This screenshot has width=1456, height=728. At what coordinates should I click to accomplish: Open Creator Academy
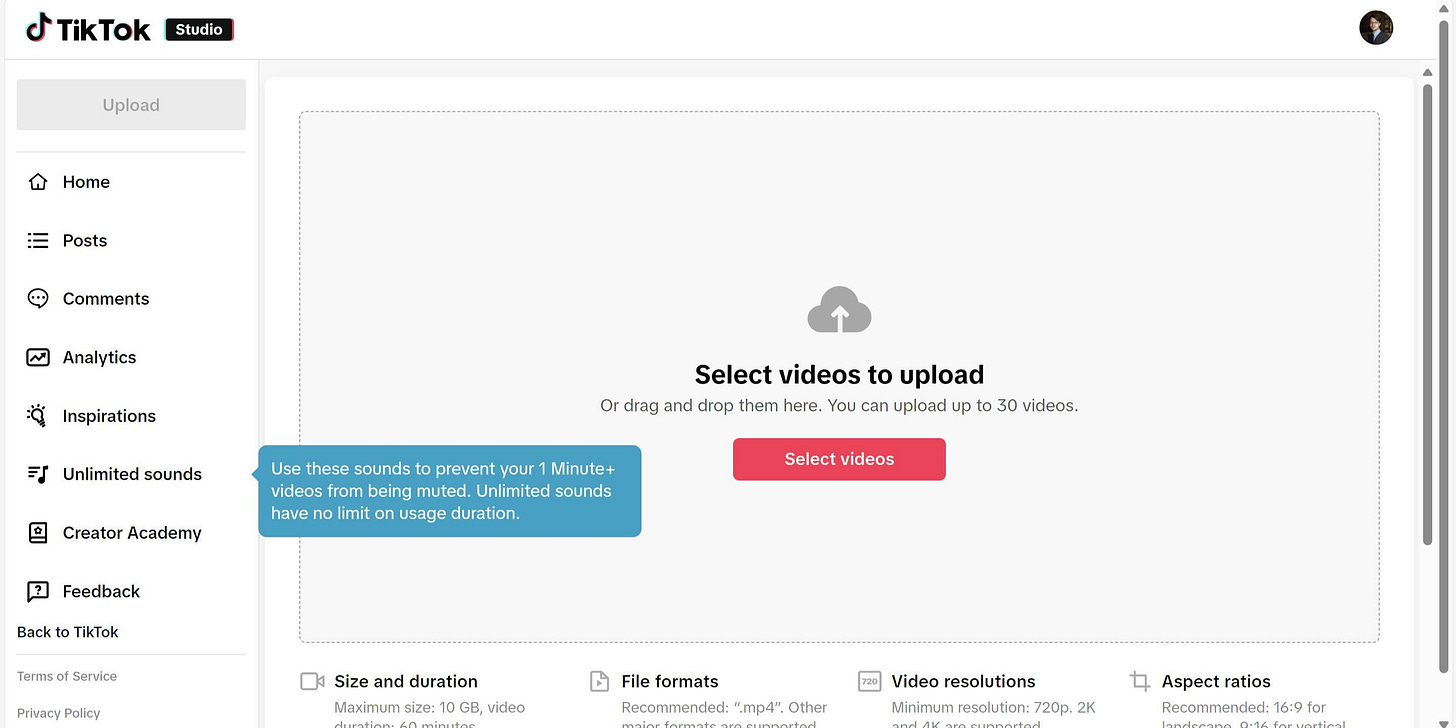click(131, 532)
